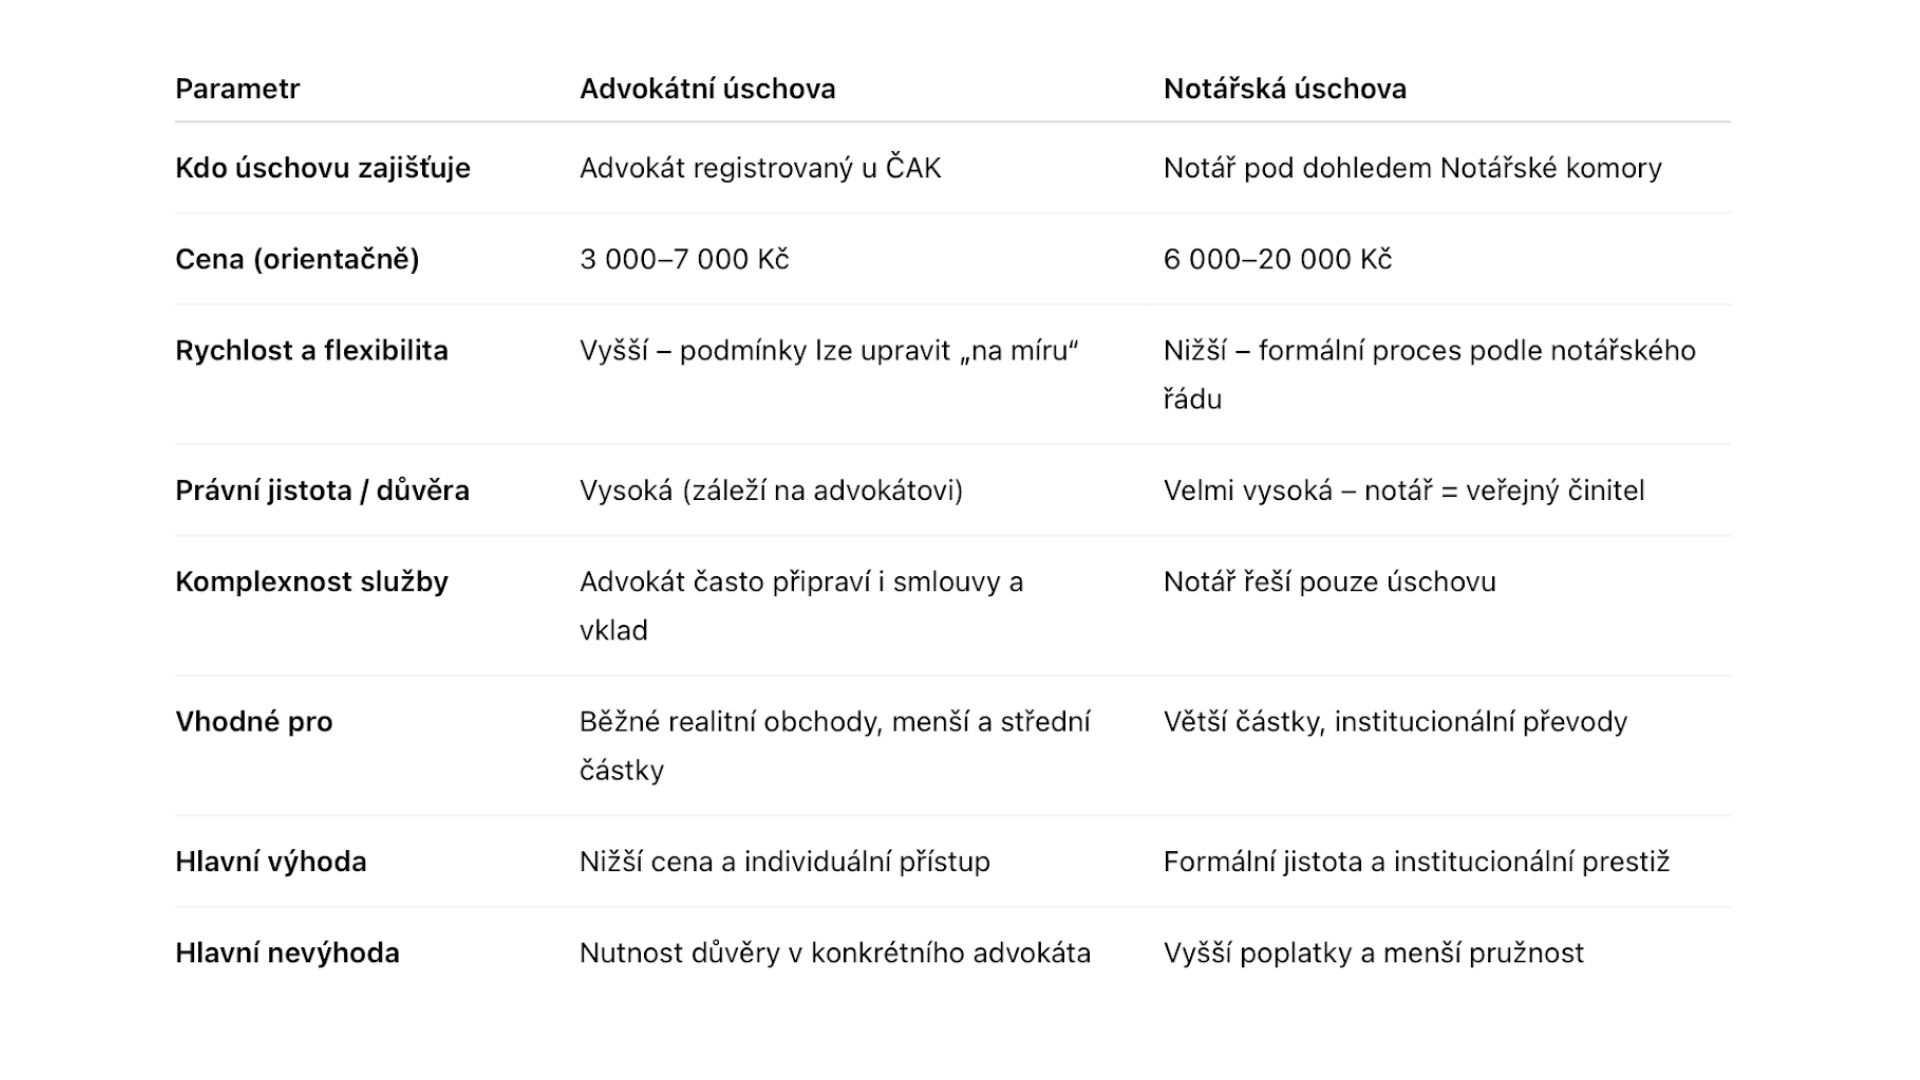Click 'Advokát registrovaný u ČAK' cell
This screenshot has height=1080, width=1920.
pyautogui.click(x=760, y=168)
